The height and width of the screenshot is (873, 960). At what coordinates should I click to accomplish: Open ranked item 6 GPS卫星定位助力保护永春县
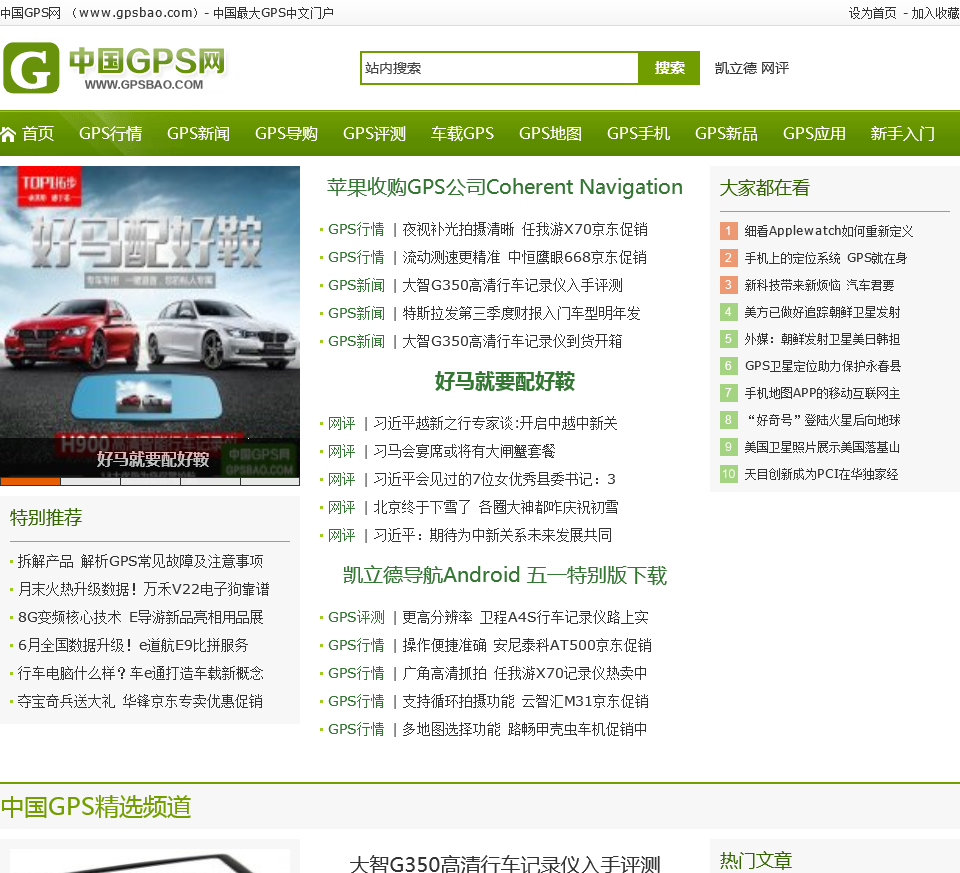(823, 366)
